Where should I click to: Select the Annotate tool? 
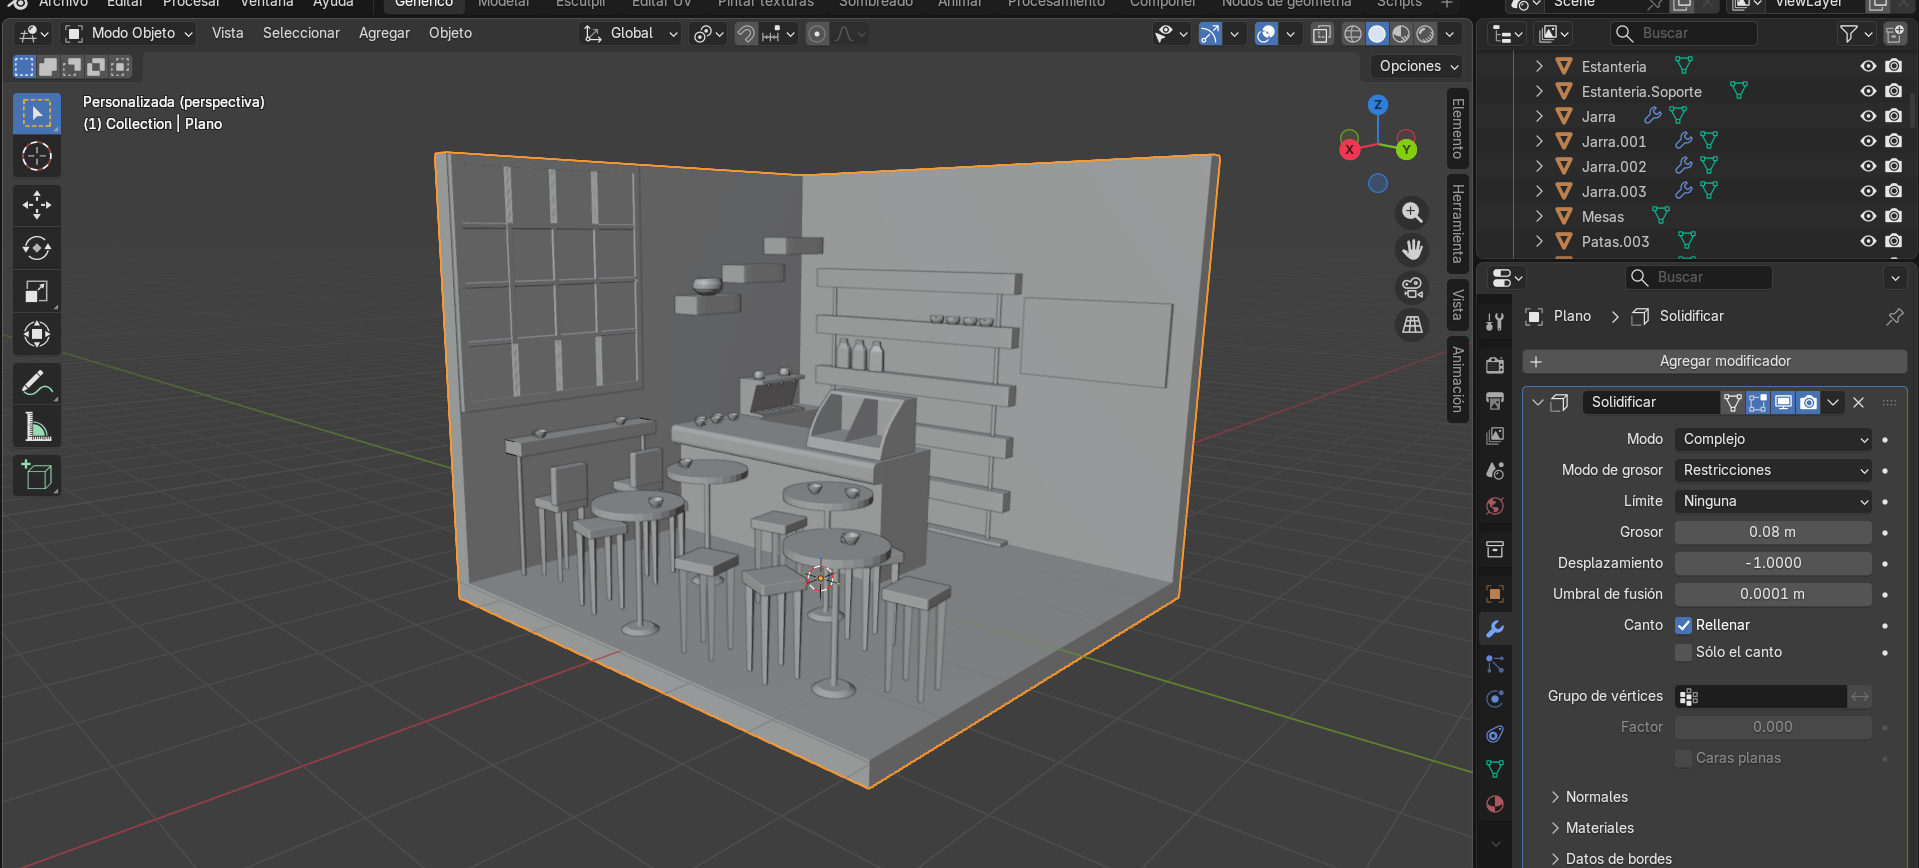click(x=37, y=383)
